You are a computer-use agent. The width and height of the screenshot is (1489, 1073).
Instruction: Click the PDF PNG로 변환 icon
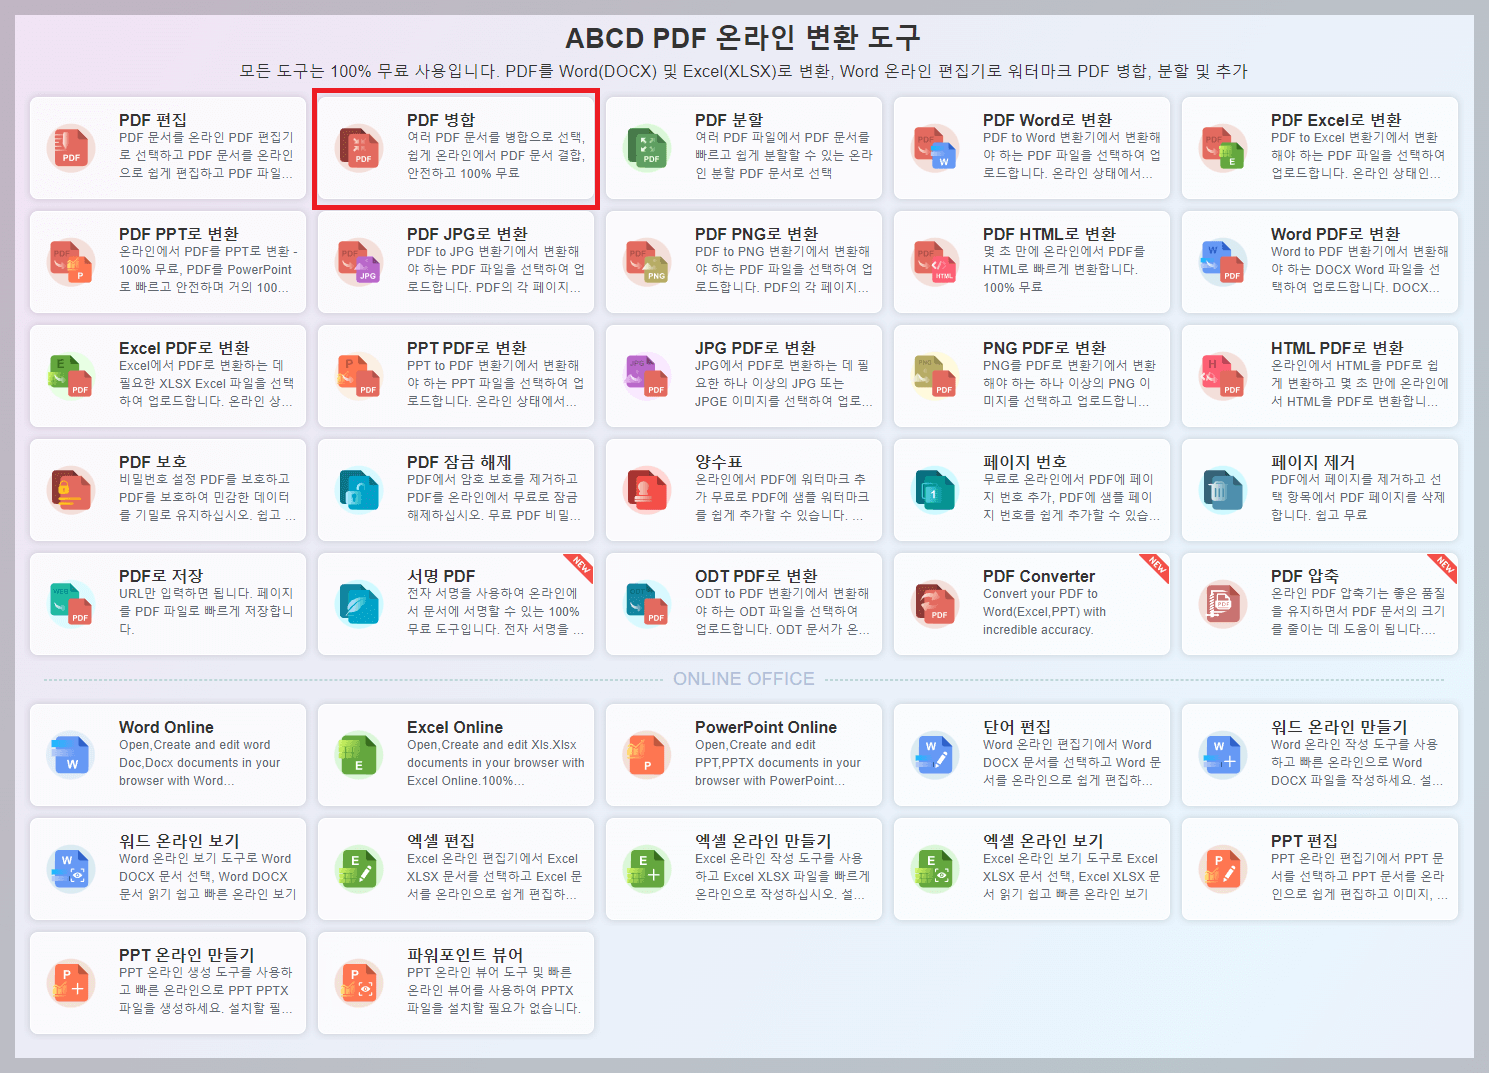click(x=647, y=262)
